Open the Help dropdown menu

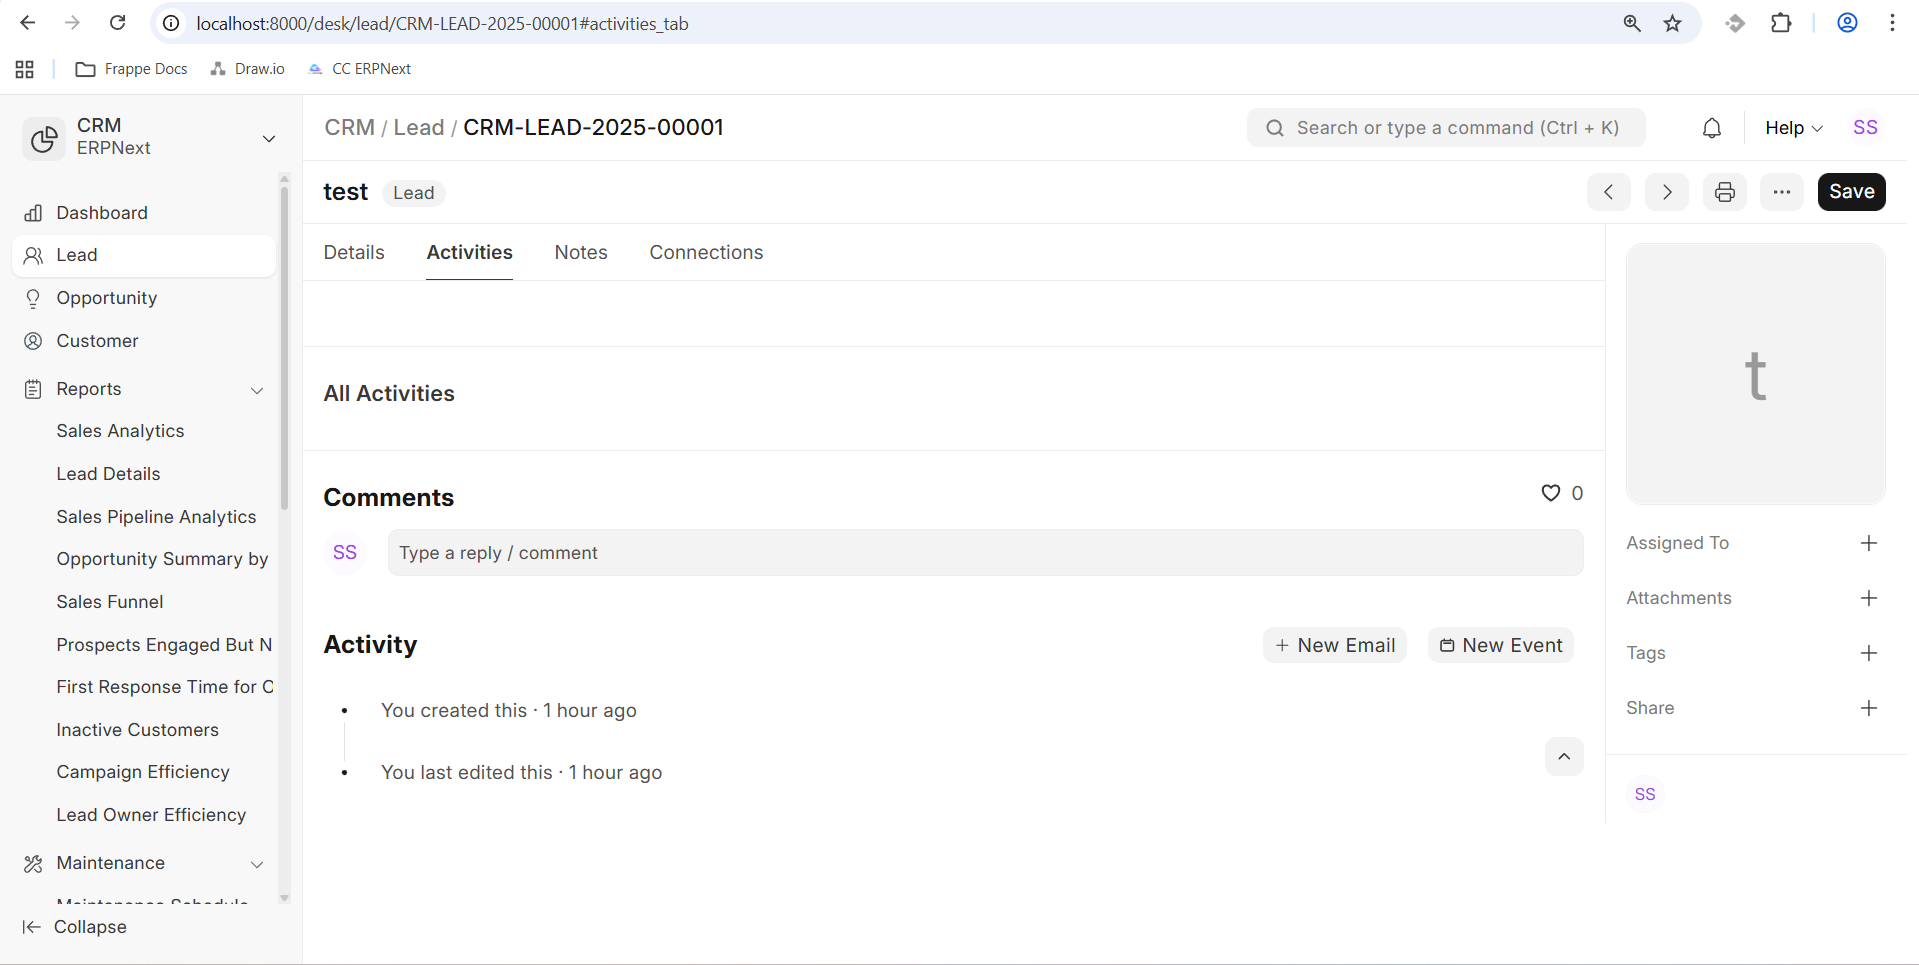tap(1793, 128)
